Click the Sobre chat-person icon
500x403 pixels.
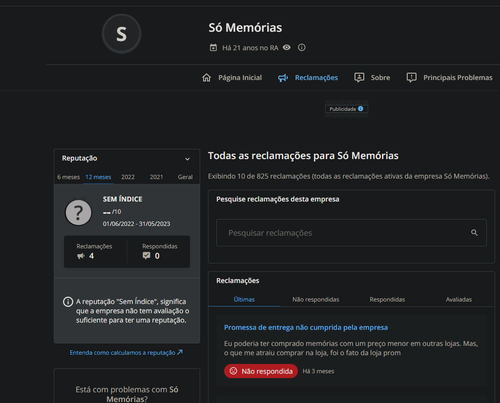click(x=359, y=78)
